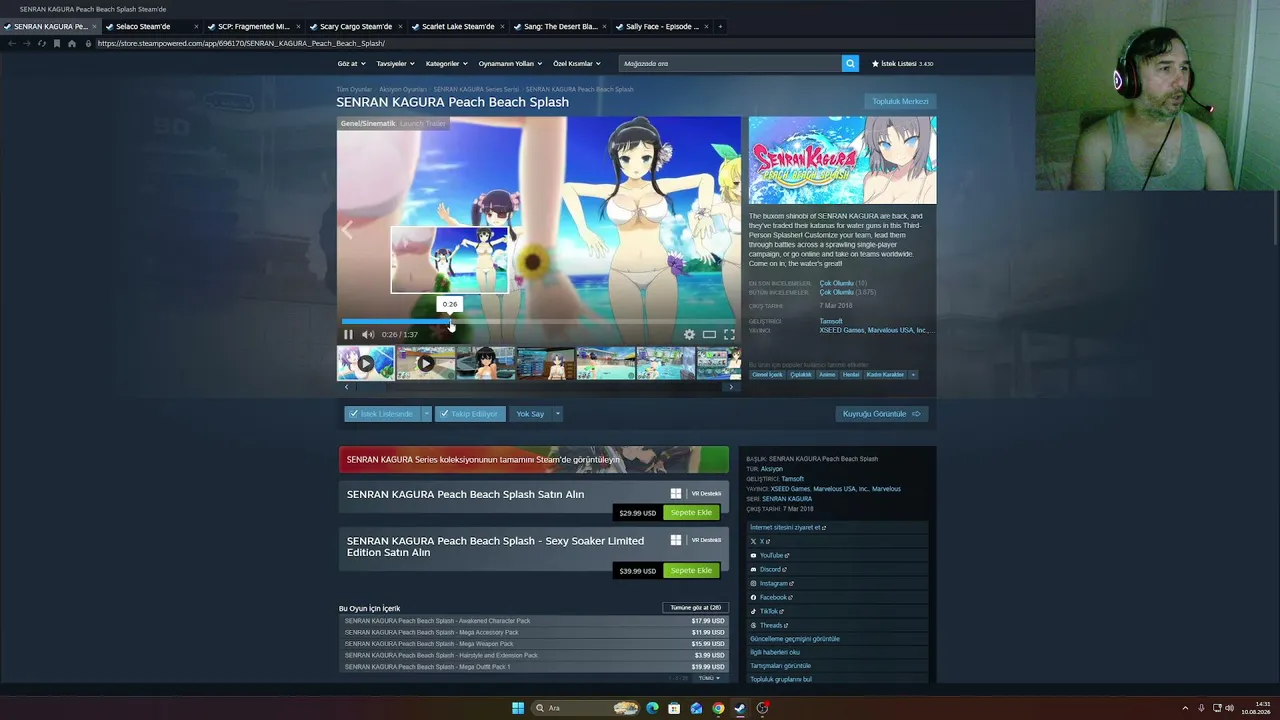This screenshot has width=1280, height=720.
Task: Open Microsoft Edge from the taskbar
Action: coord(652,708)
